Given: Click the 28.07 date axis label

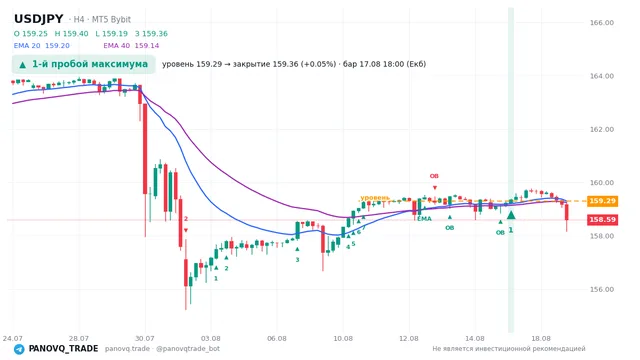Looking at the screenshot, I should tap(79, 338).
